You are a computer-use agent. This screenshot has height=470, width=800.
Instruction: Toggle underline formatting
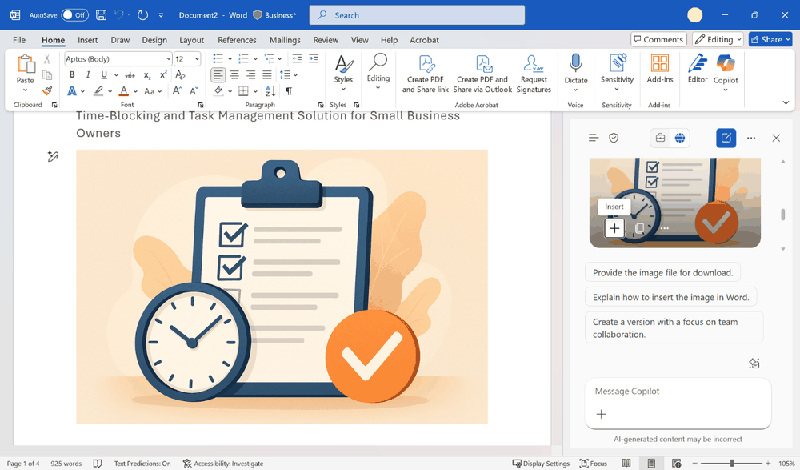click(104, 75)
